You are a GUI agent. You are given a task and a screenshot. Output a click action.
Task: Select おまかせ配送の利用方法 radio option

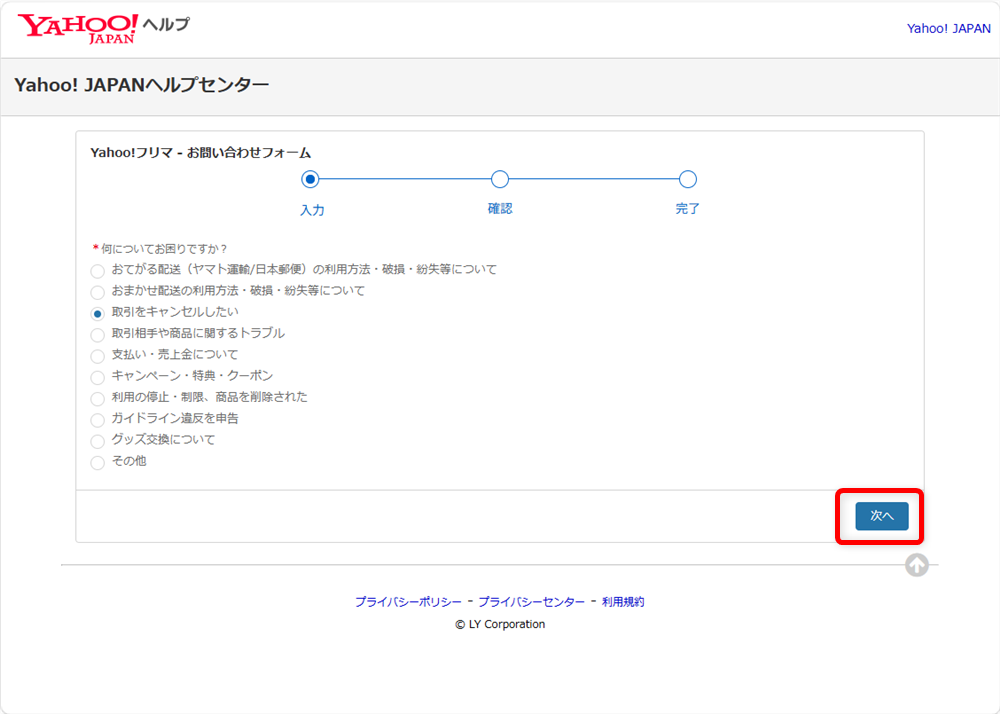point(98,293)
